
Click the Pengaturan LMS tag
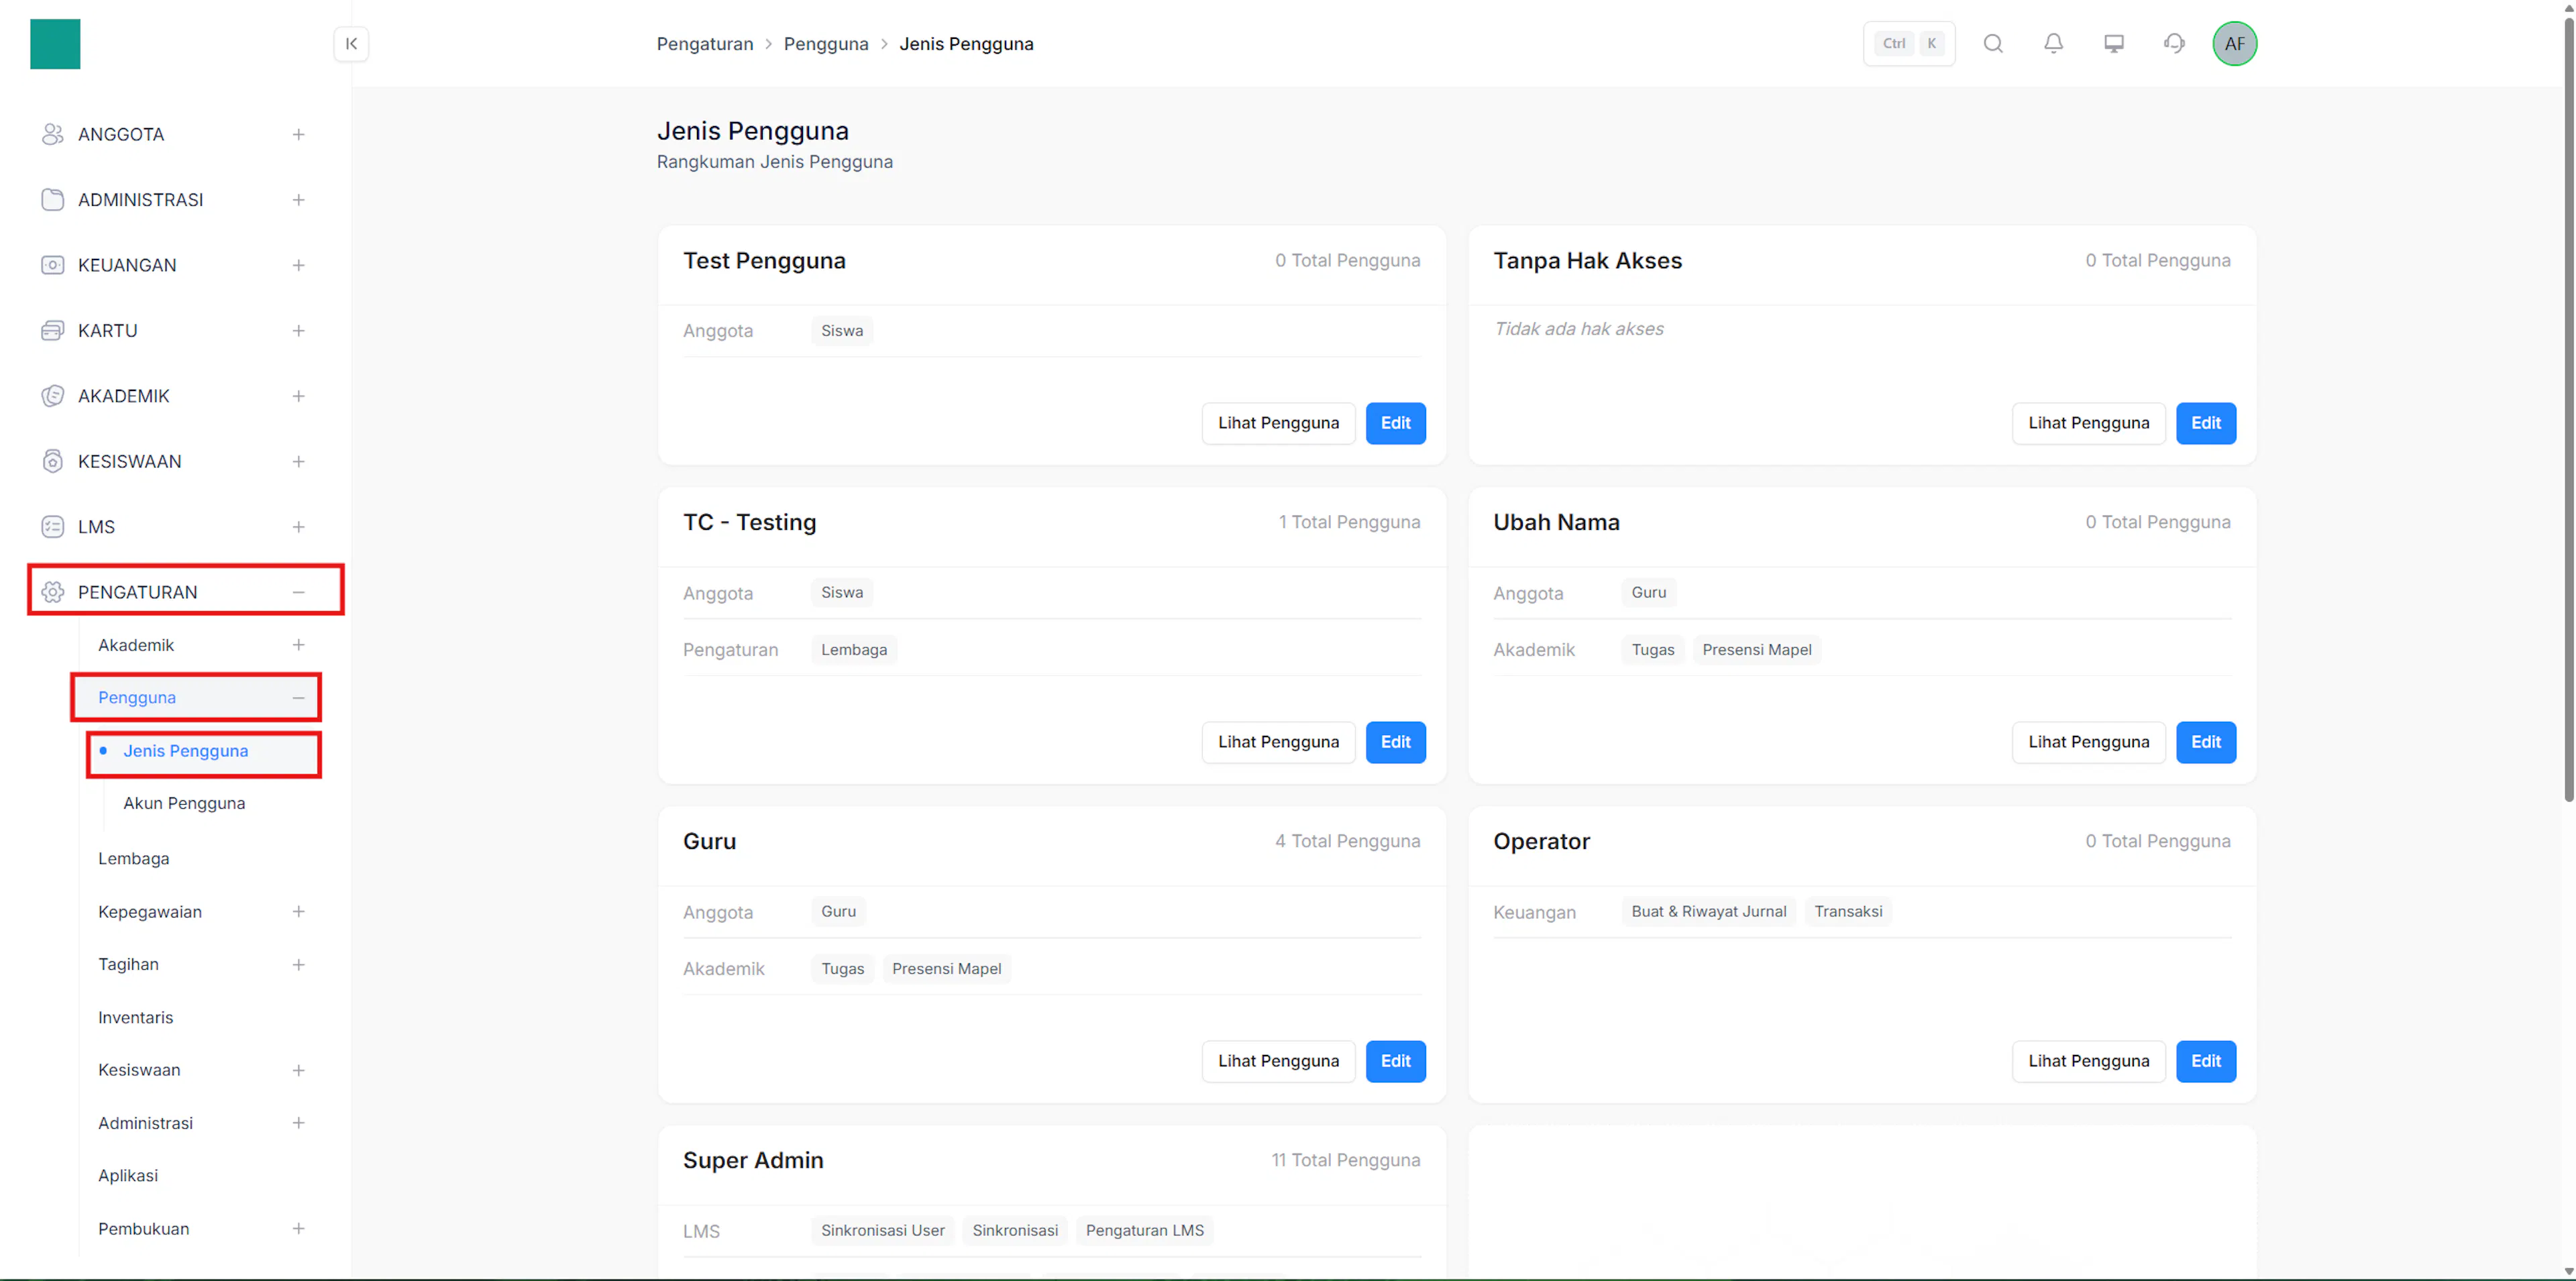pyautogui.click(x=1145, y=1231)
